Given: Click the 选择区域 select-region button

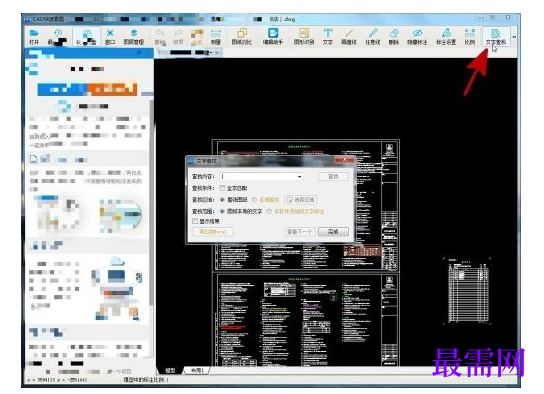Looking at the screenshot, I should click(x=300, y=200).
